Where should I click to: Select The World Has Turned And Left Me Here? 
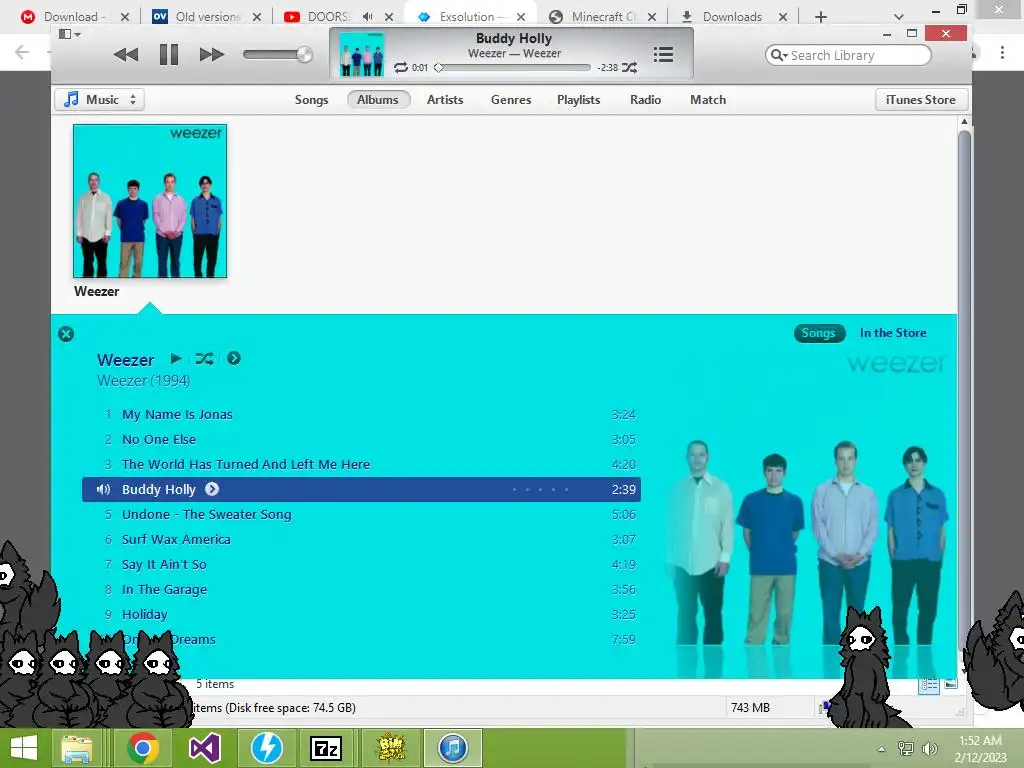(361, 464)
